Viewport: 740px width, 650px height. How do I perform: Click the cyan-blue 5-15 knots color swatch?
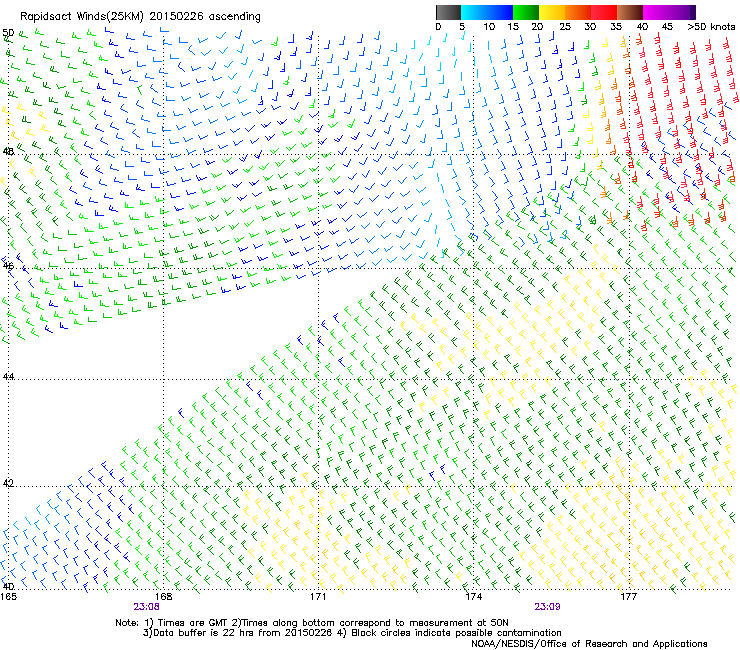click(487, 12)
